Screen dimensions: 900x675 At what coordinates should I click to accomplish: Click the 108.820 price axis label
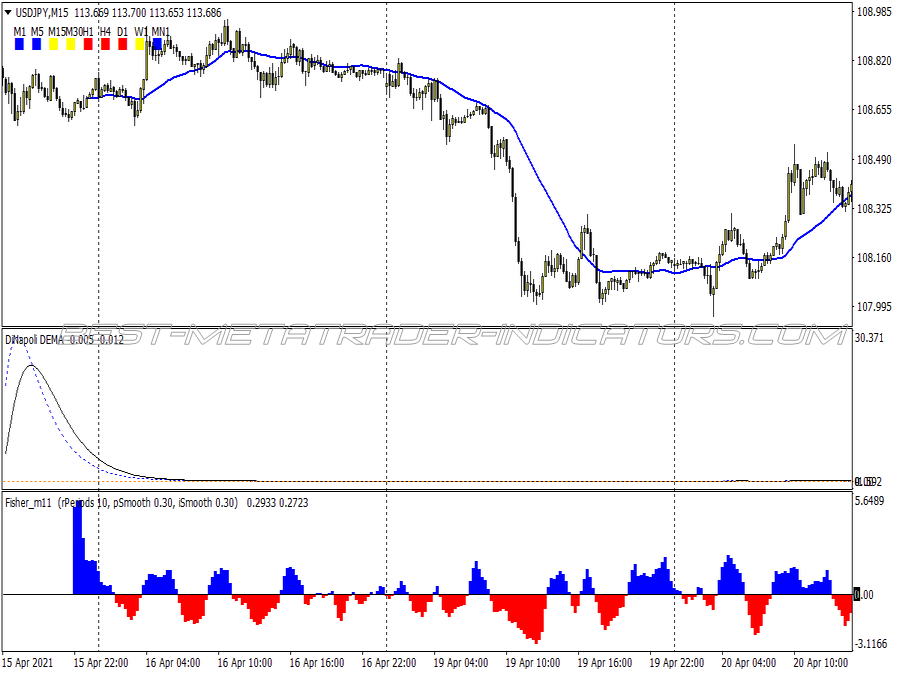[x=874, y=61]
